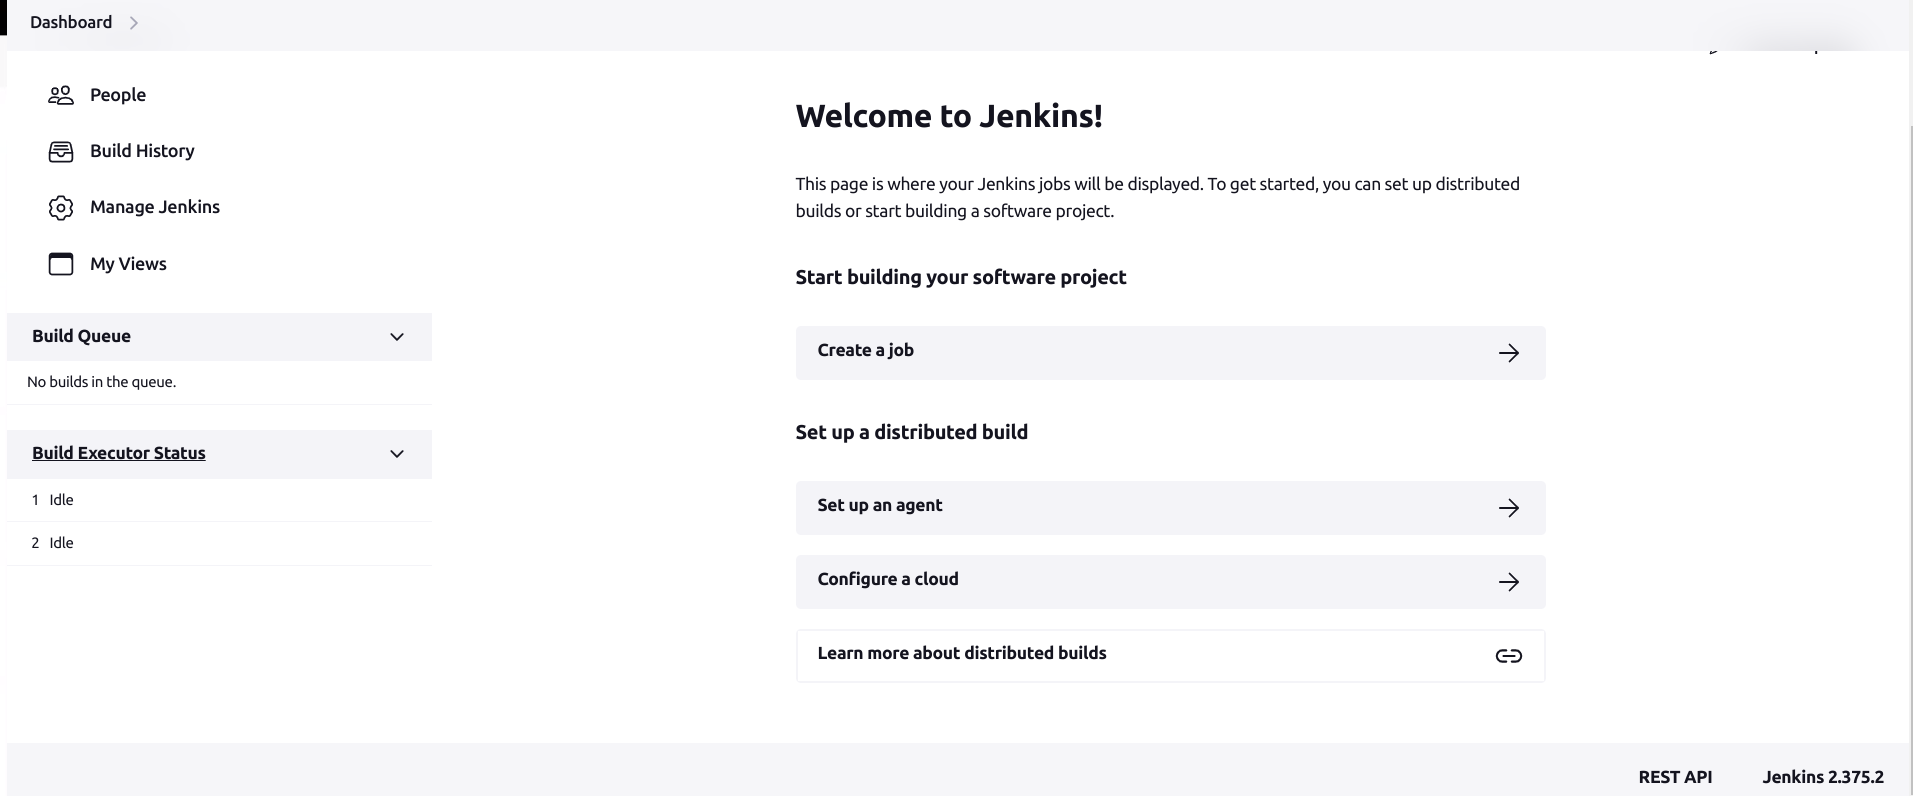Open the REST API link

(1674, 776)
